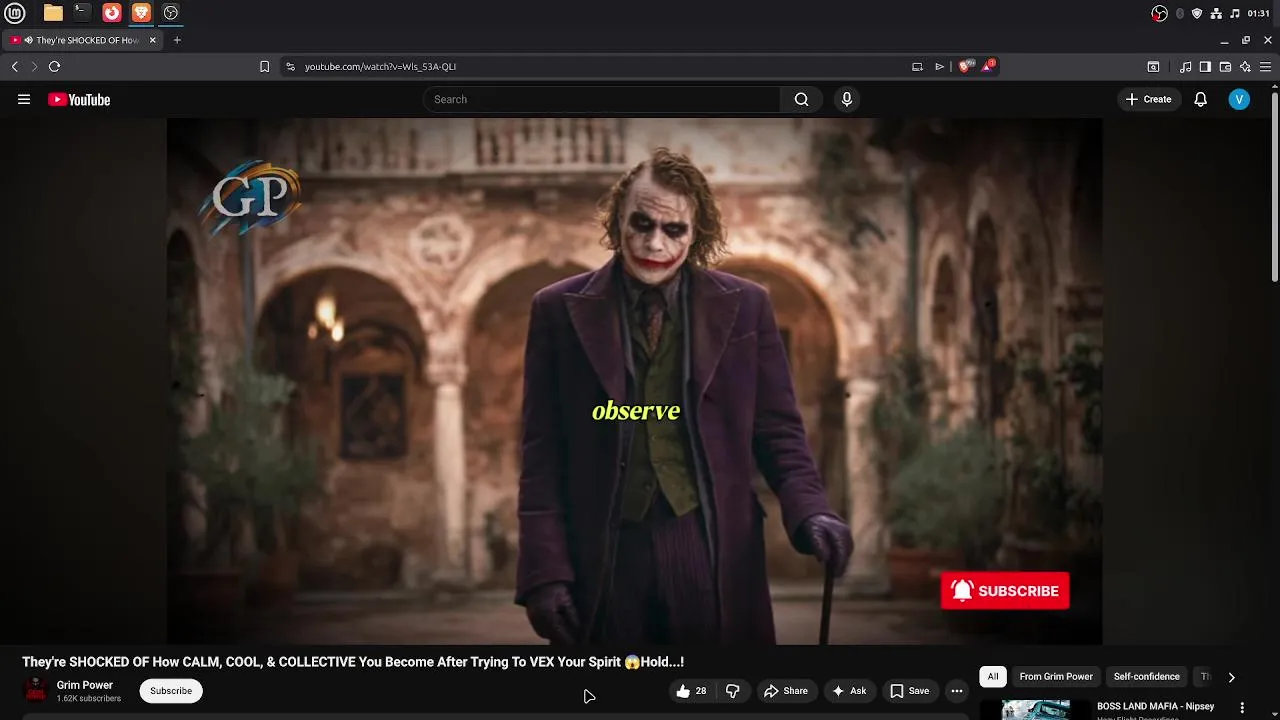
Task: Open site settings icon beside the URL
Action: coord(290,66)
